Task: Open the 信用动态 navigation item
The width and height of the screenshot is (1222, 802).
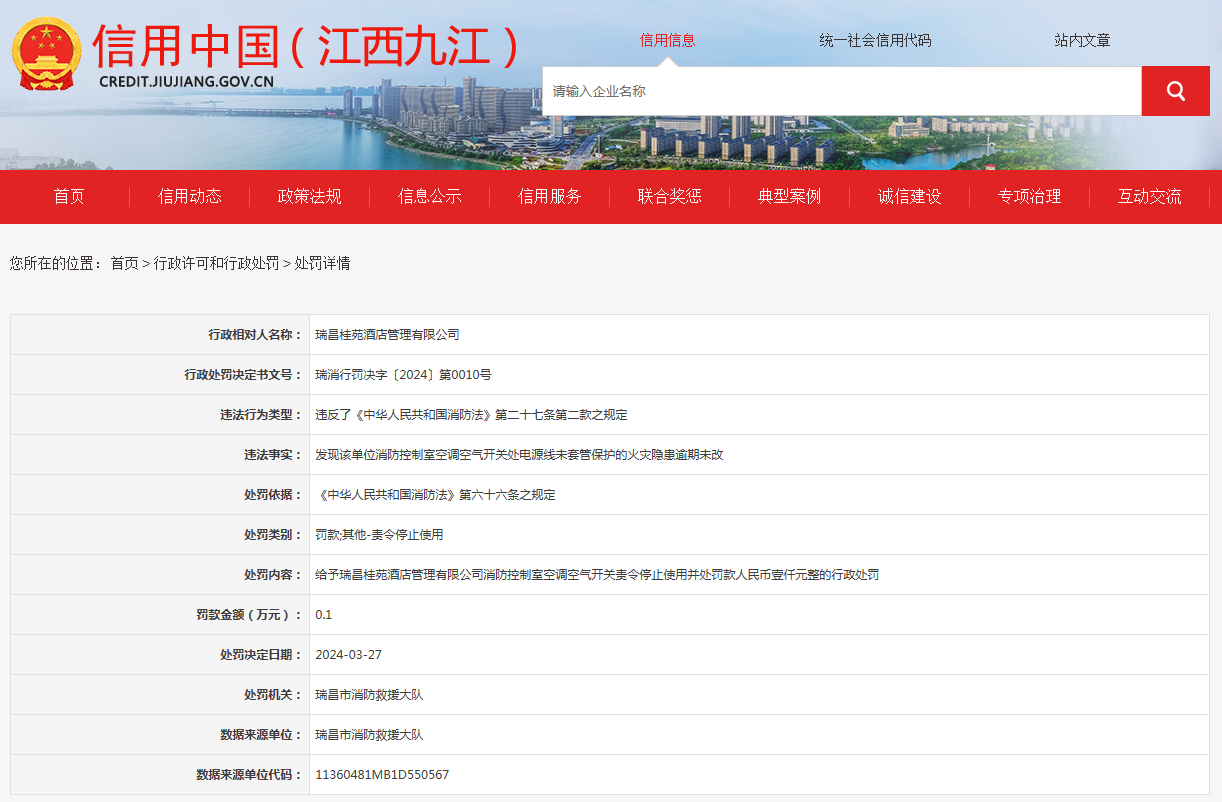Action: pos(190,197)
